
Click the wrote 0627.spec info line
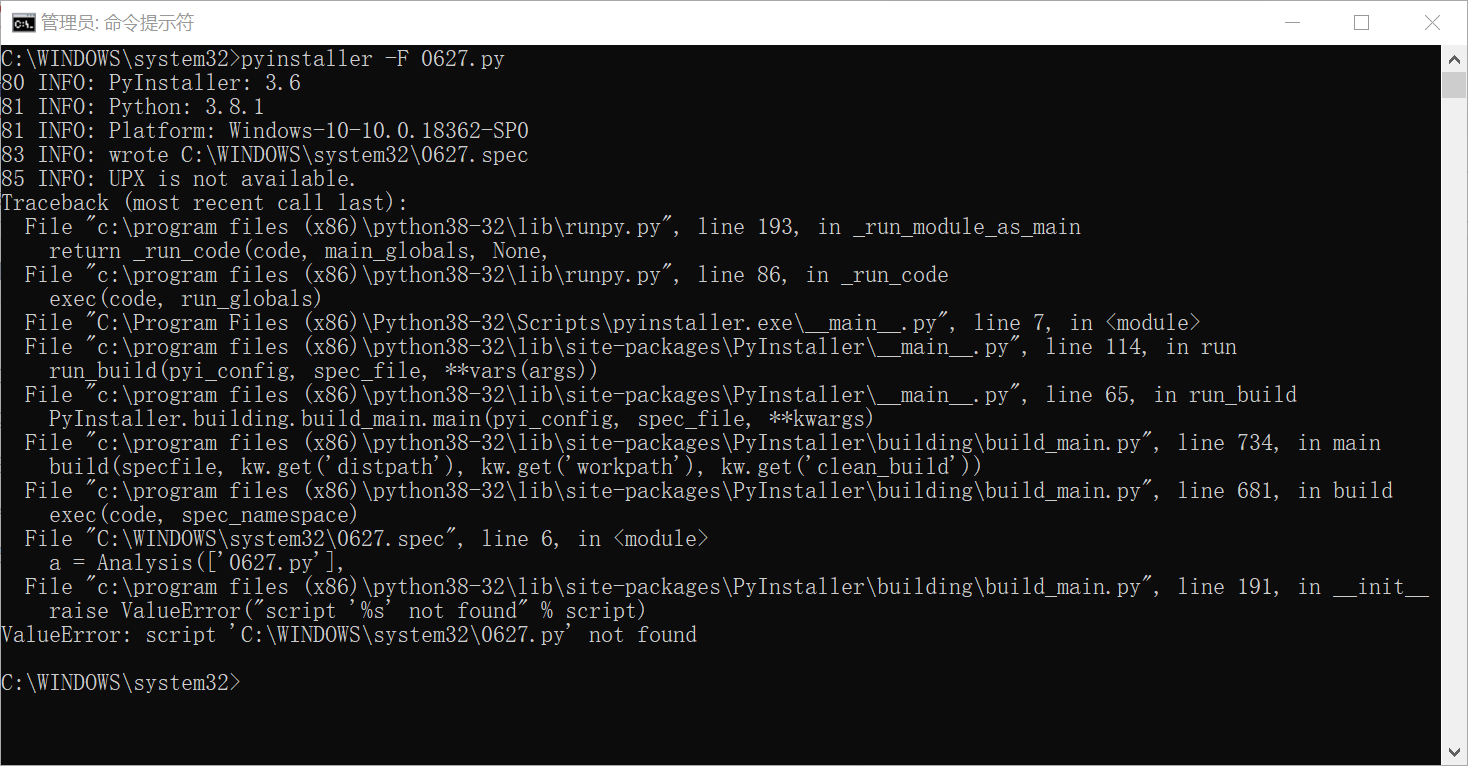point(265,155)
